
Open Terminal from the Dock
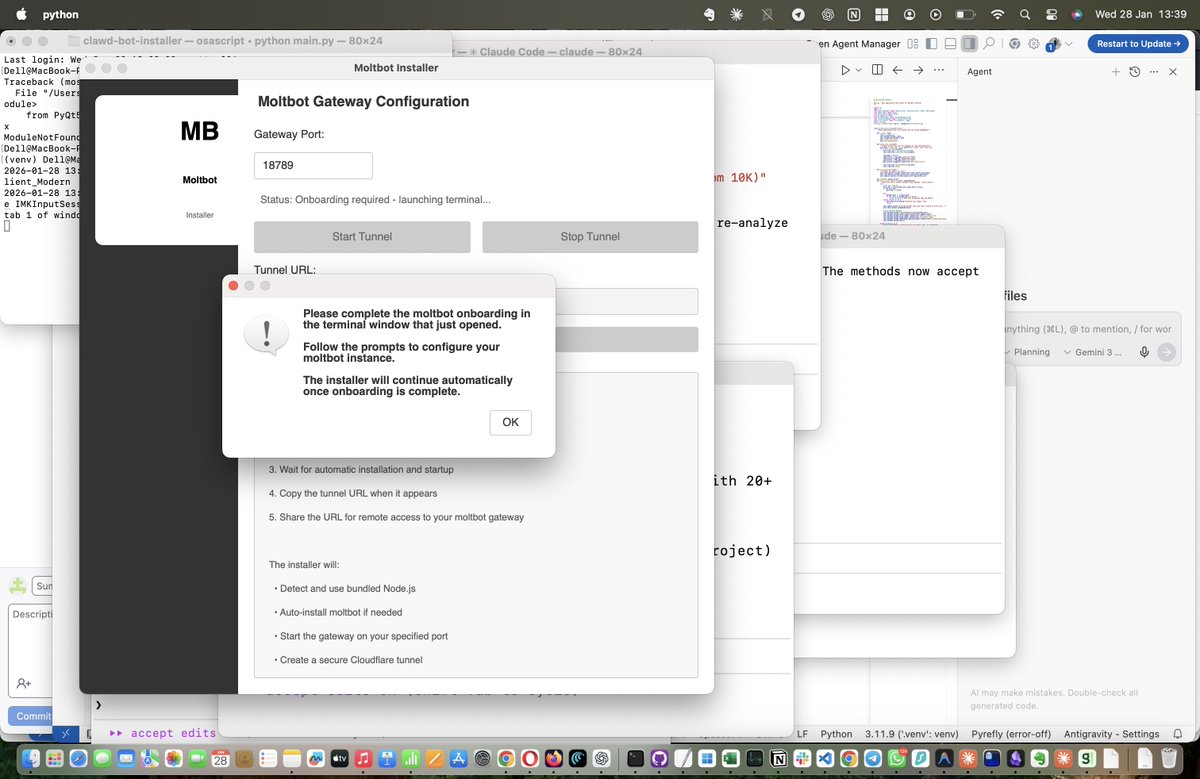[635, 759]
